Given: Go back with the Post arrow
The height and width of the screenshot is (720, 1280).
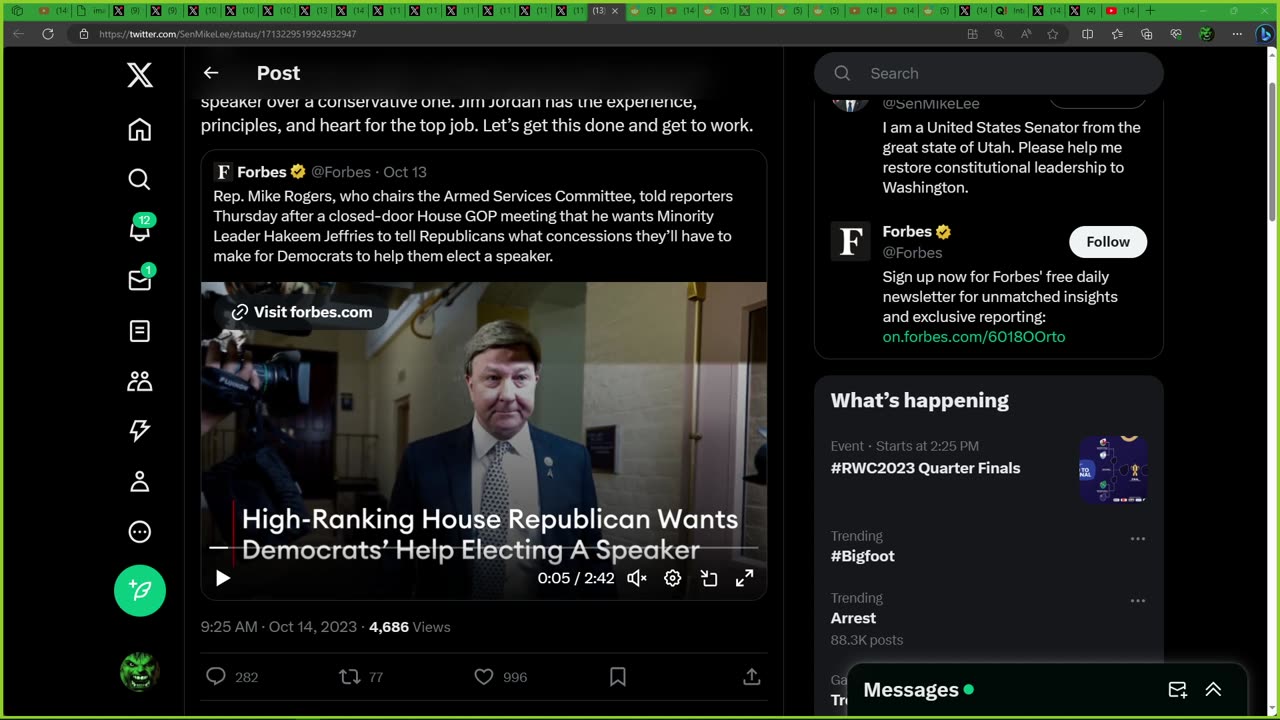Looking at the screenshot, I should tap(211, 73).
